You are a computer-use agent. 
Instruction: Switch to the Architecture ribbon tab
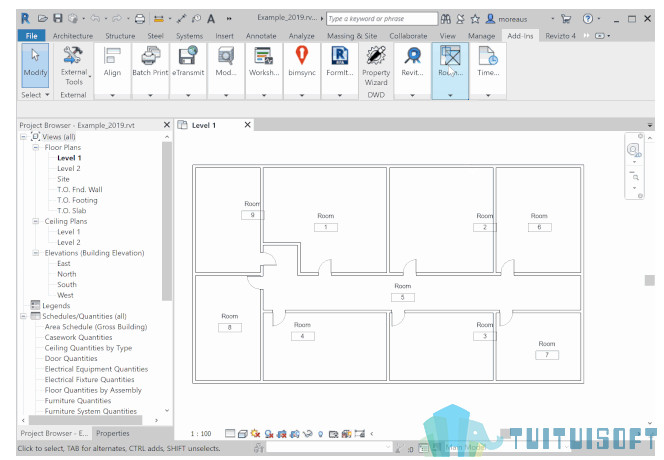coord(73,36)
